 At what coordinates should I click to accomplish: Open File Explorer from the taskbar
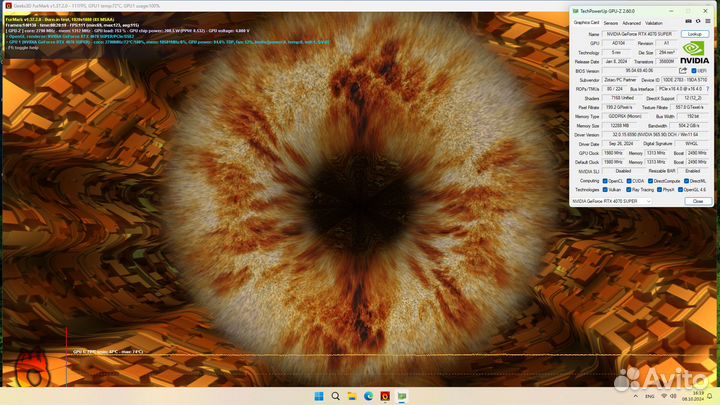click(x=352, y=396)
